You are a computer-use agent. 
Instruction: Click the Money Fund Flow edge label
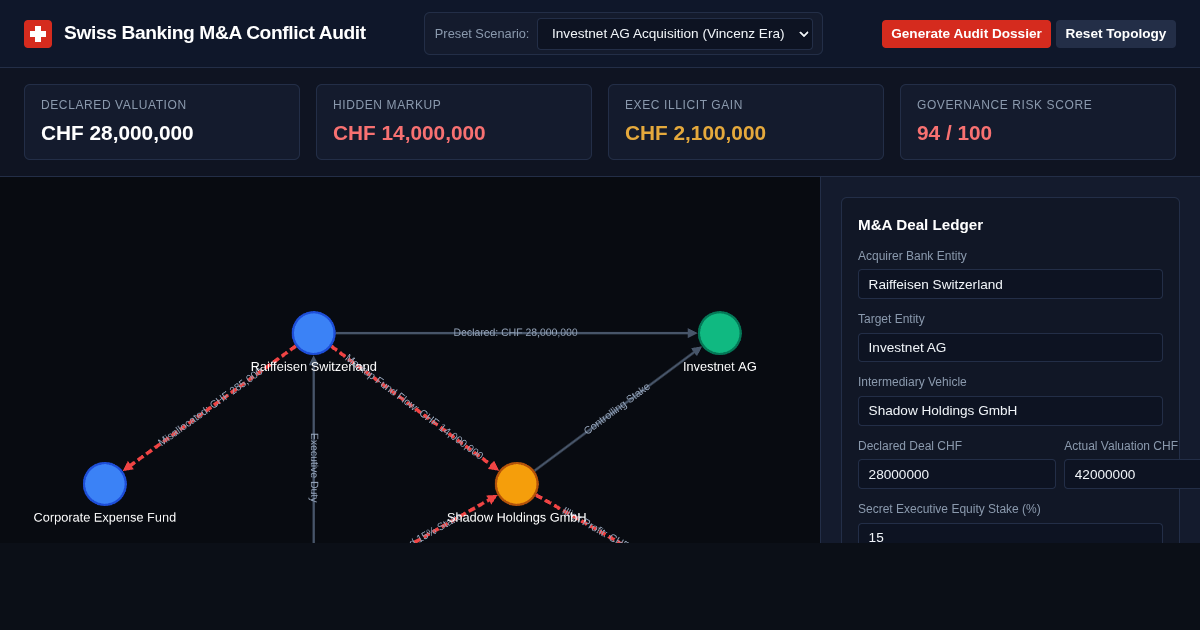414,406
